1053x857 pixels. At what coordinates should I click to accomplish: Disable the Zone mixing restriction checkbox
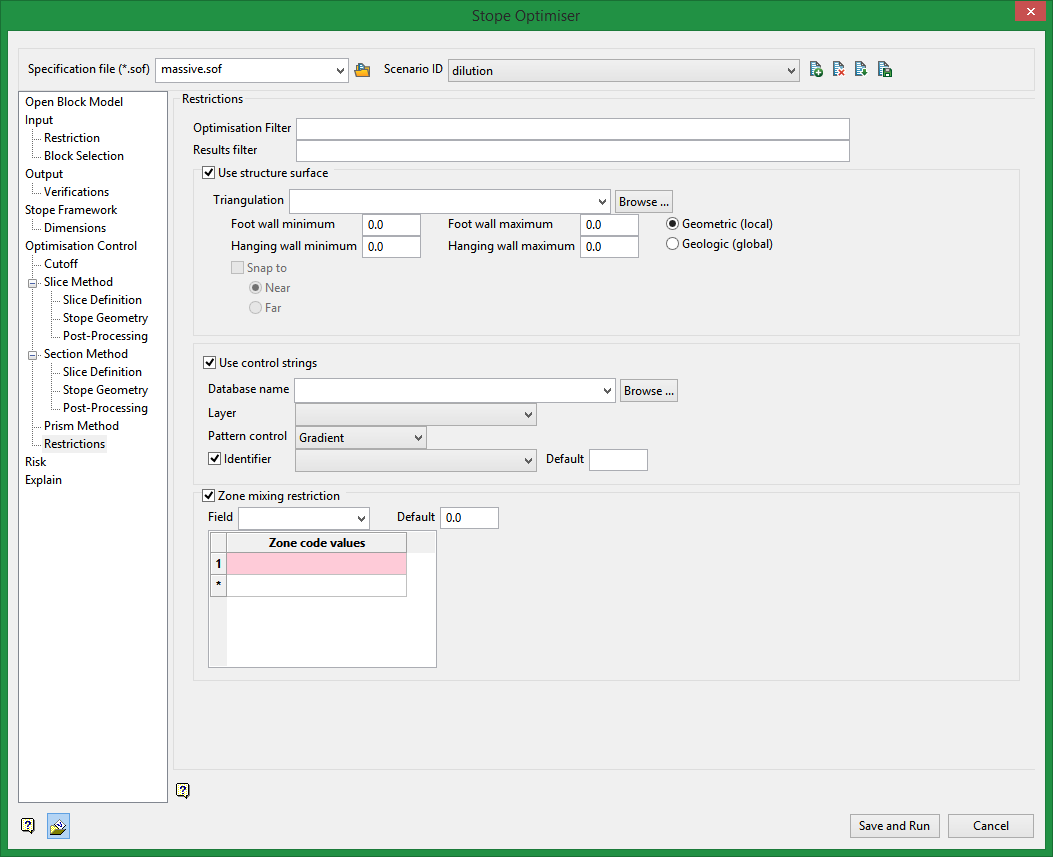(x=209, y=496)
